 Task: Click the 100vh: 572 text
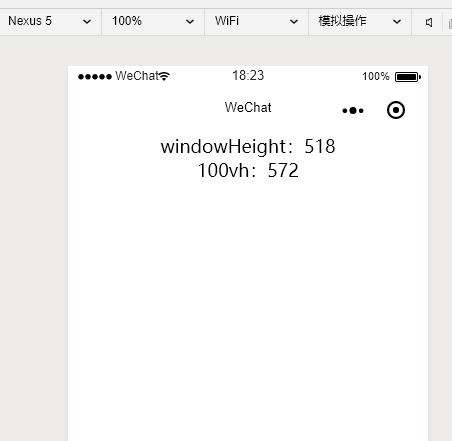point(248,171)
